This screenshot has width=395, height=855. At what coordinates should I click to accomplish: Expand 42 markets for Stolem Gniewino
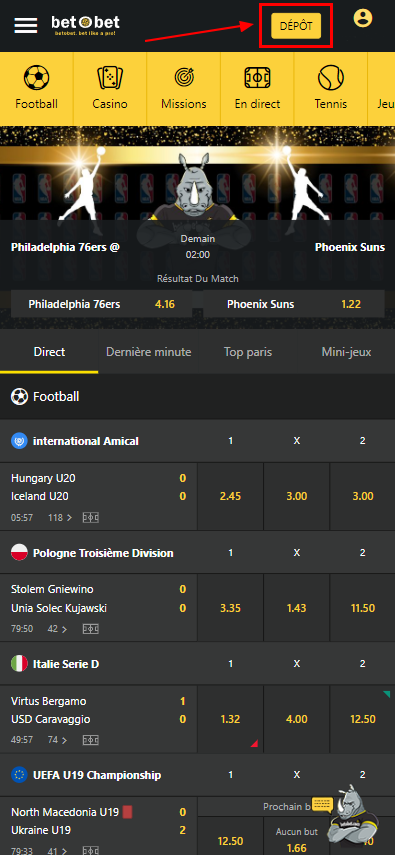click(58, 629)
